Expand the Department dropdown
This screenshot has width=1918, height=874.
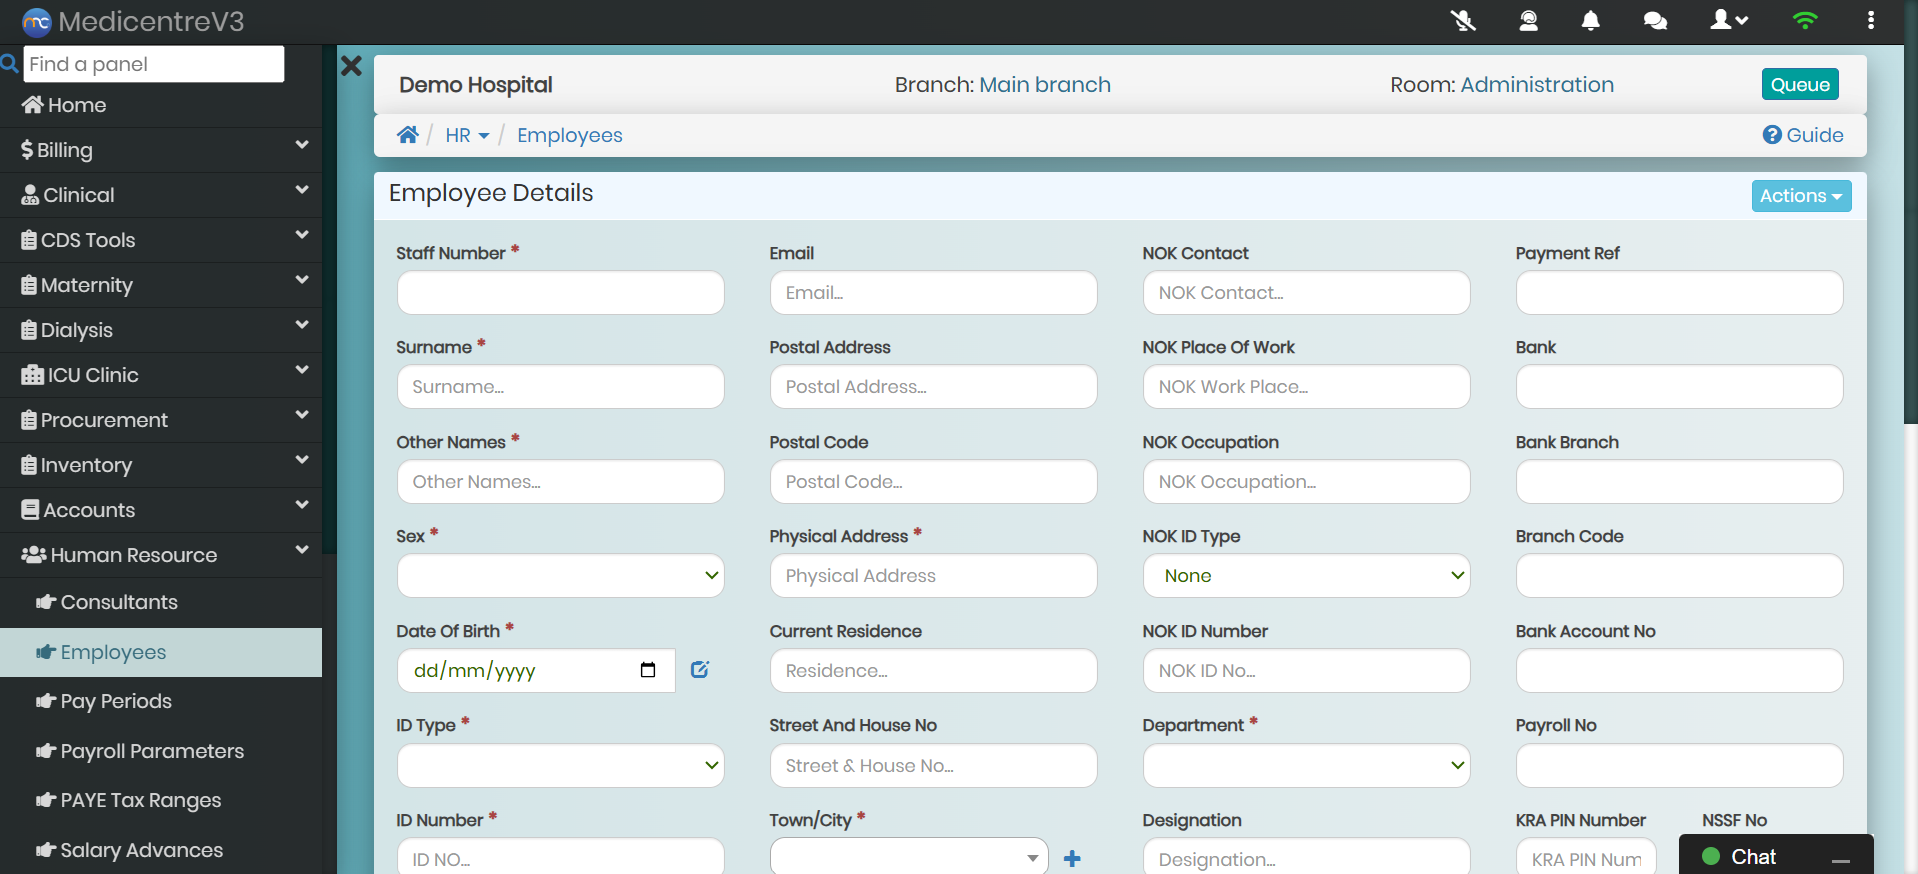tap(1306, 766)
